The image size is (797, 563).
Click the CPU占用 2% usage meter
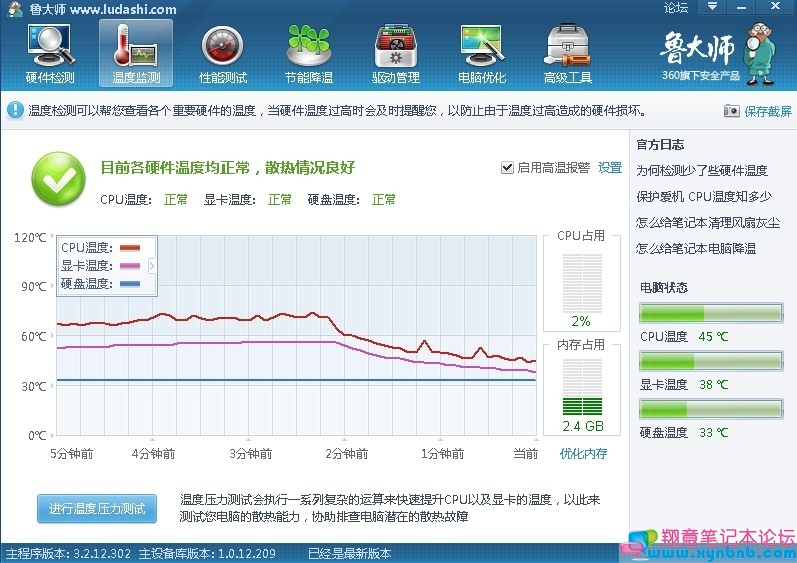581,284
